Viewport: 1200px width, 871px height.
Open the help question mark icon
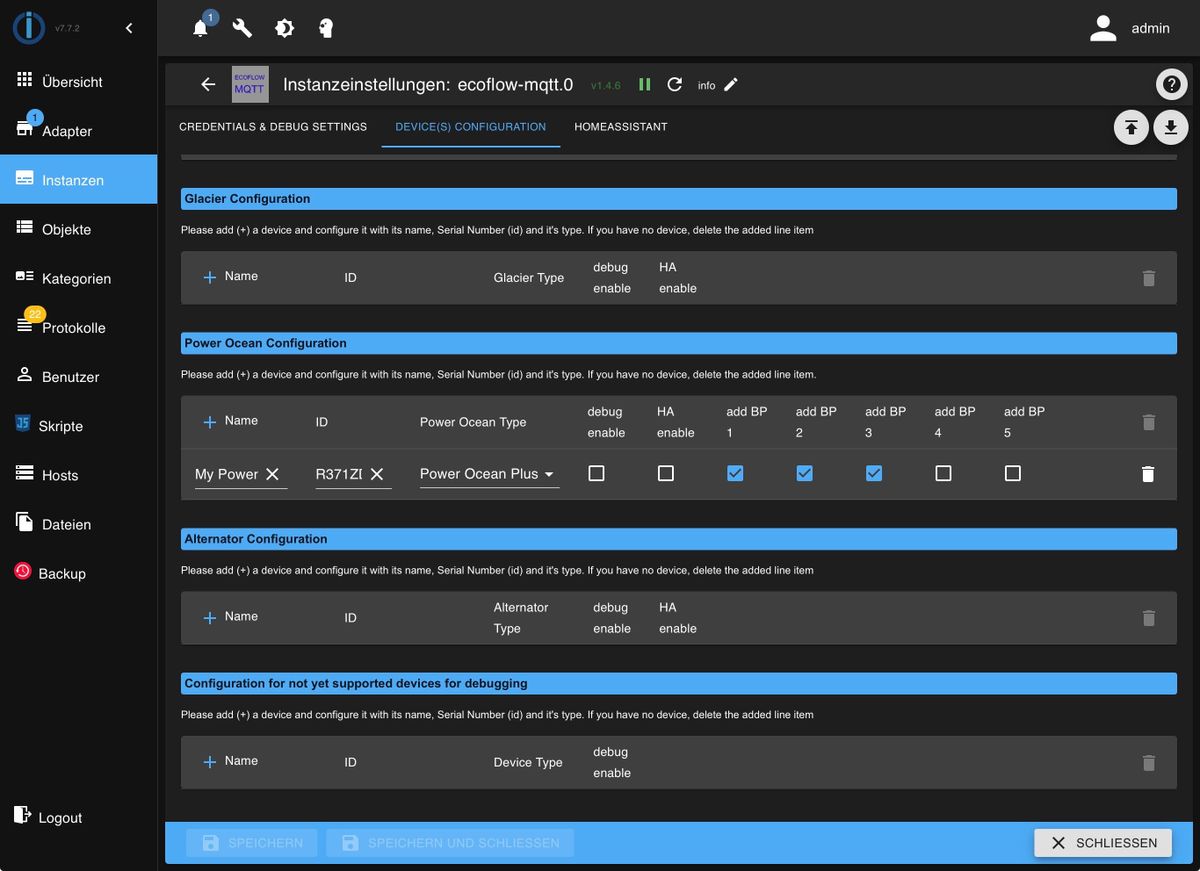tap(1171, 85)
